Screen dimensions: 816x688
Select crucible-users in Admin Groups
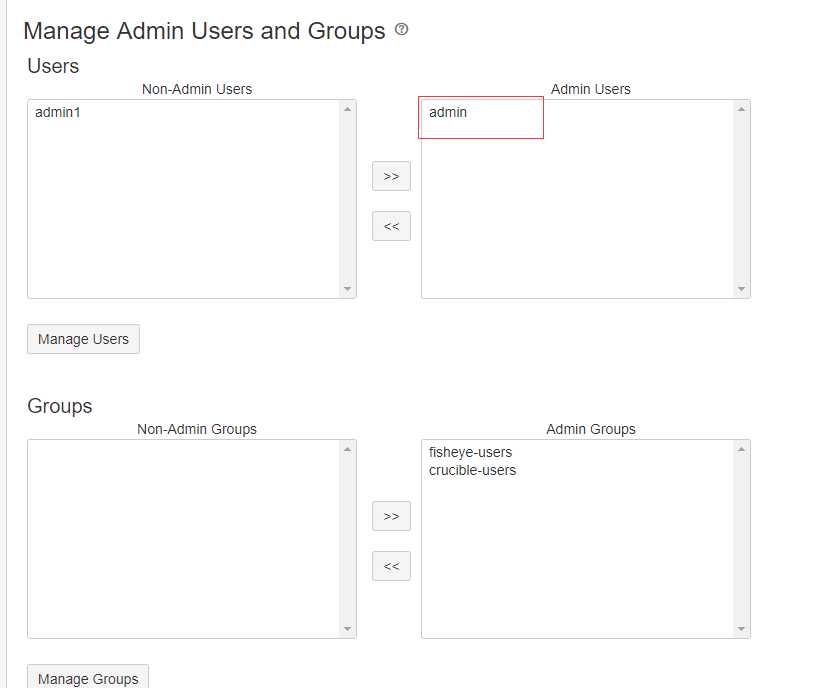472,470
